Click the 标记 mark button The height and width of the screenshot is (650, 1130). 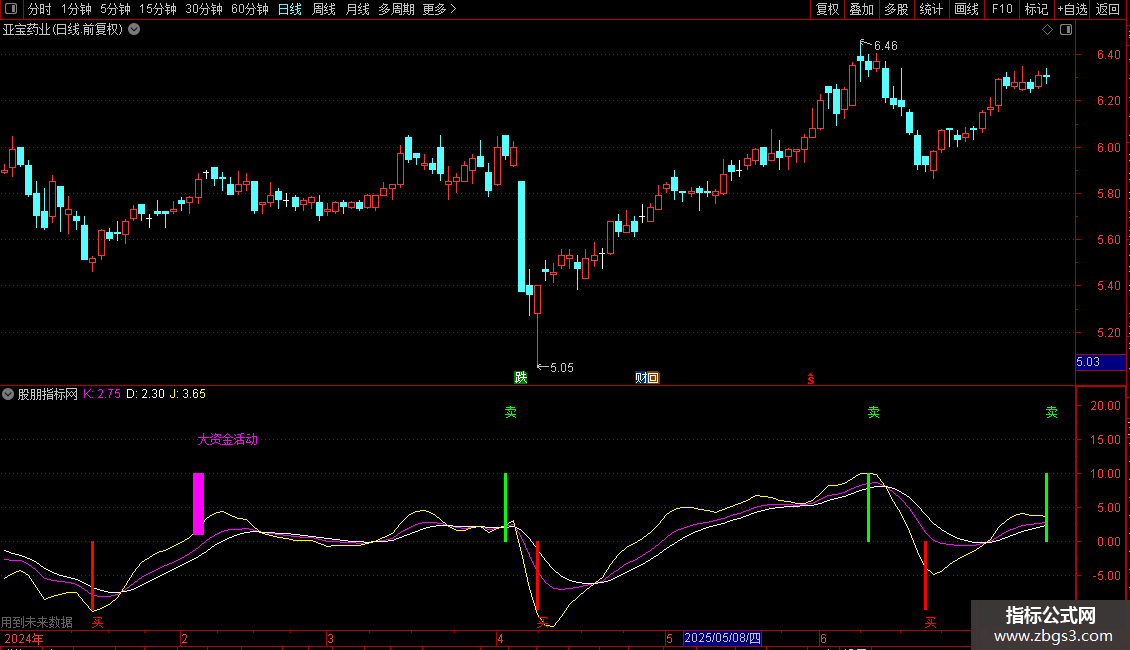click(x=1036, y=9)
